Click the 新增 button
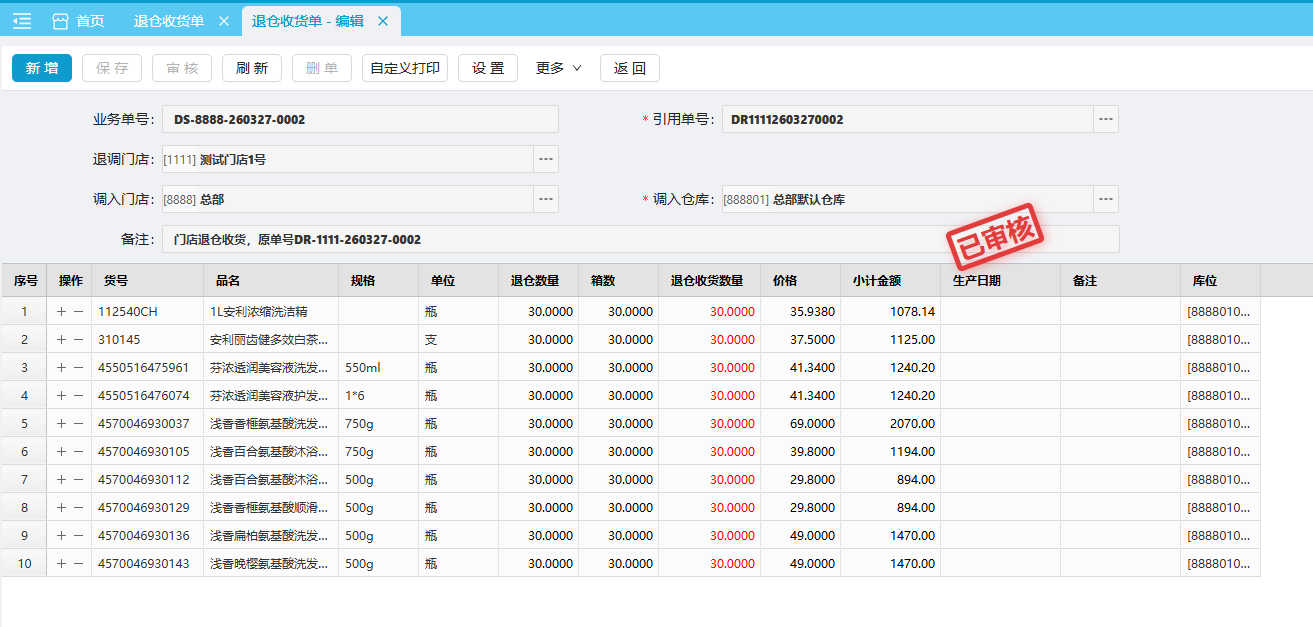This screenshot has height=627, width=1313. (x=42, y=68)
